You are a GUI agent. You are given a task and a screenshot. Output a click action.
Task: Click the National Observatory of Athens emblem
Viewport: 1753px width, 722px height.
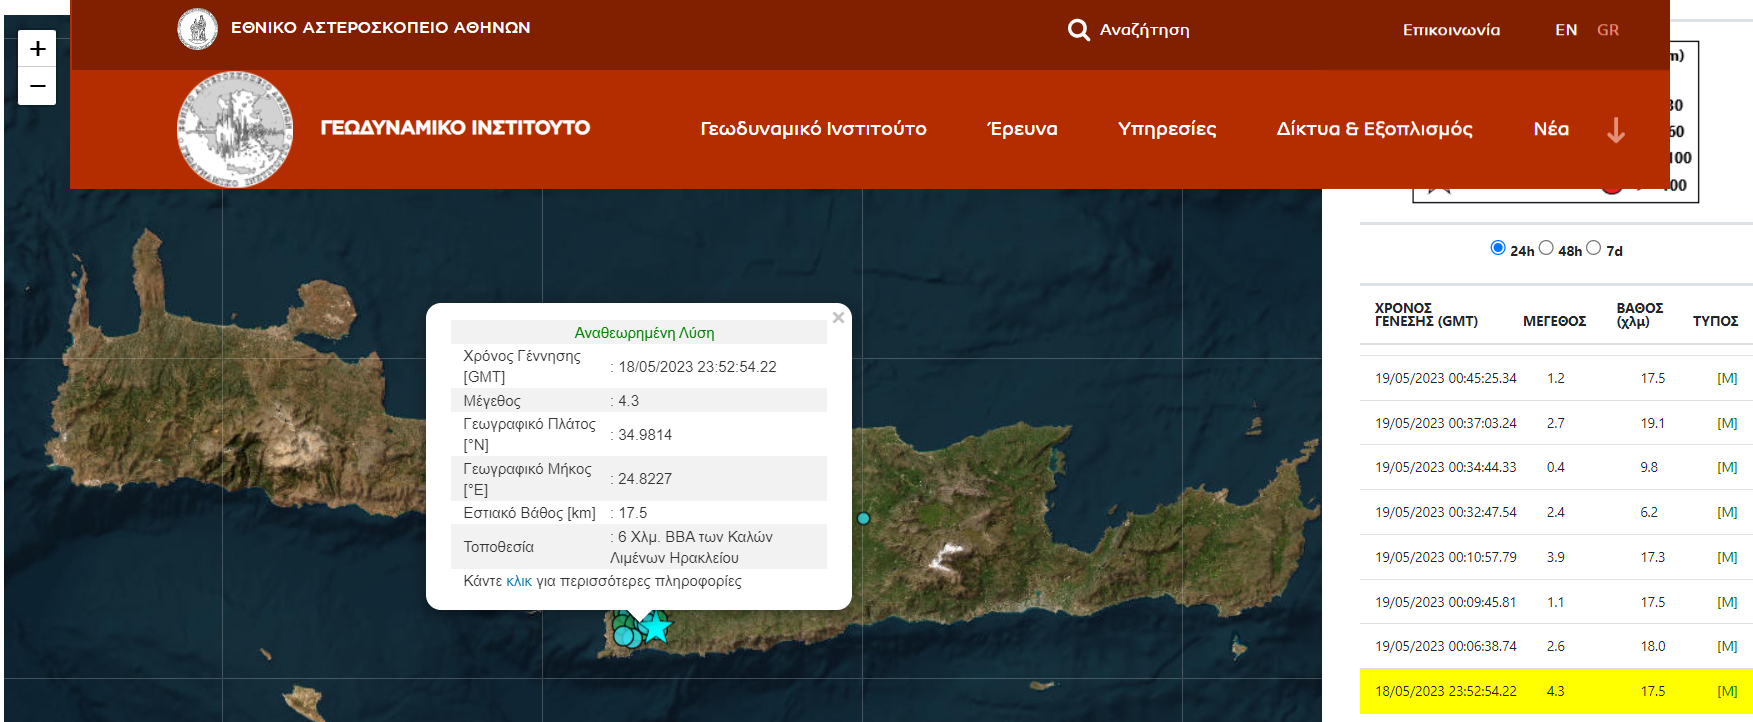[x=197, y=29]
